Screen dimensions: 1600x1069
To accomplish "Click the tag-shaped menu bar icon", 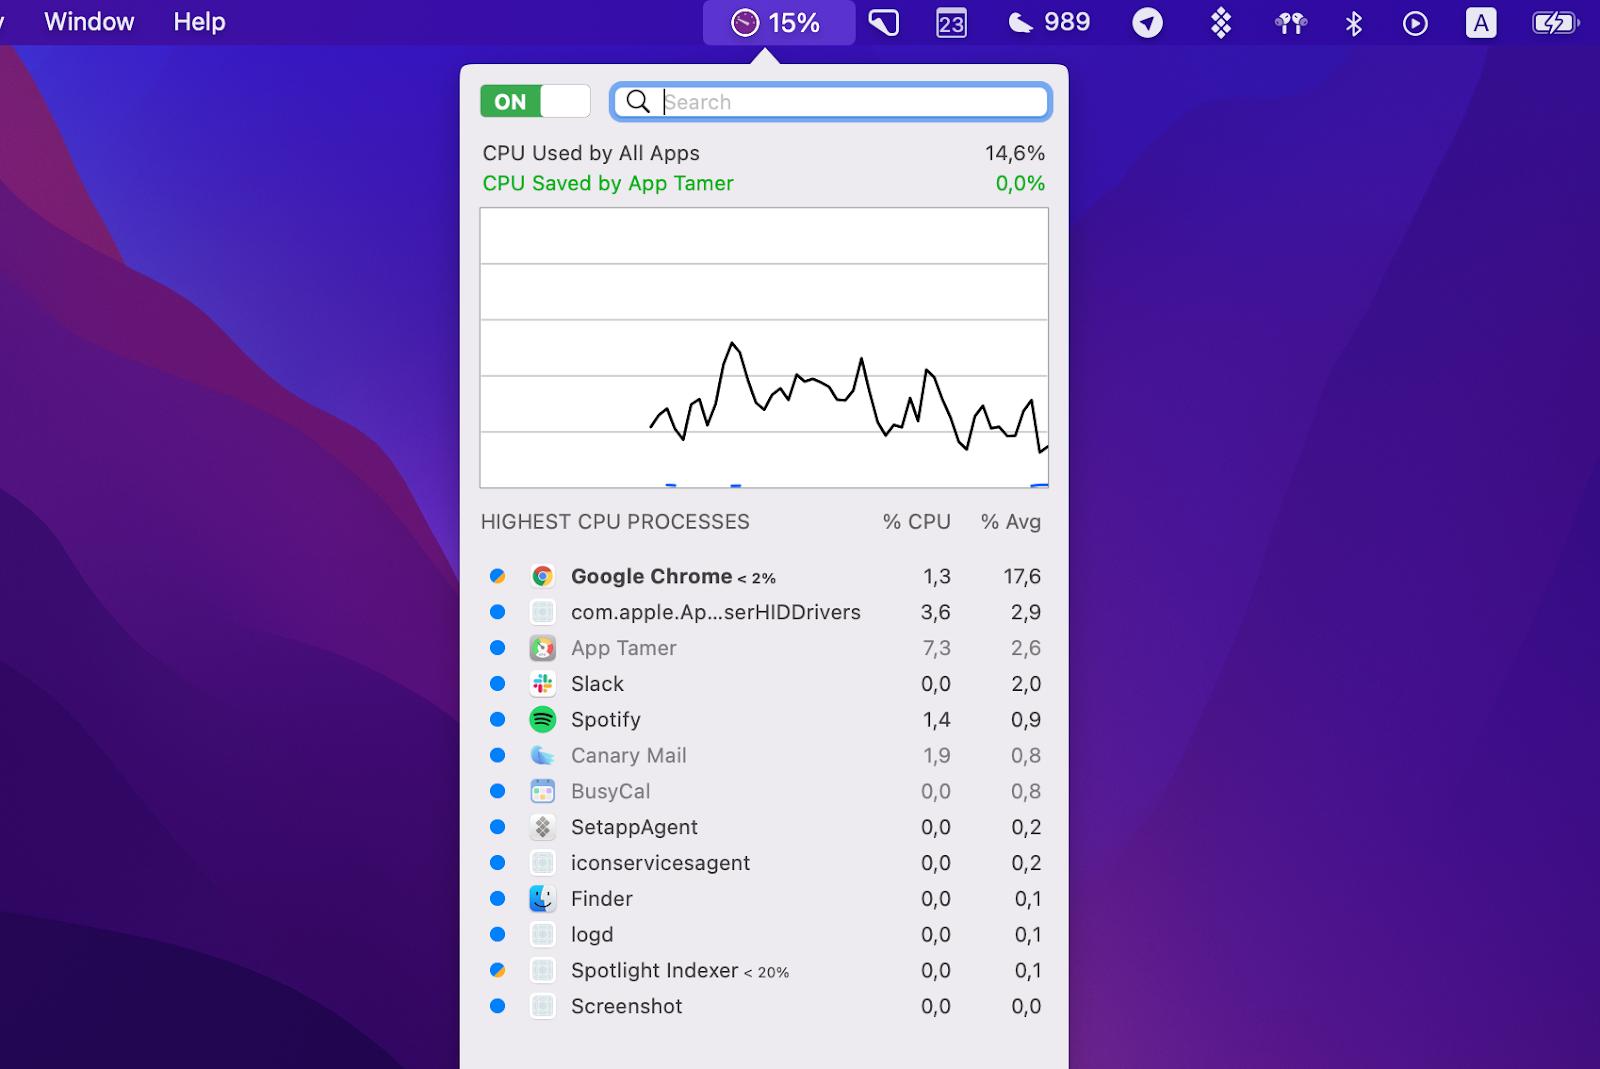I will pyautogui.click(x=884, y=22).
